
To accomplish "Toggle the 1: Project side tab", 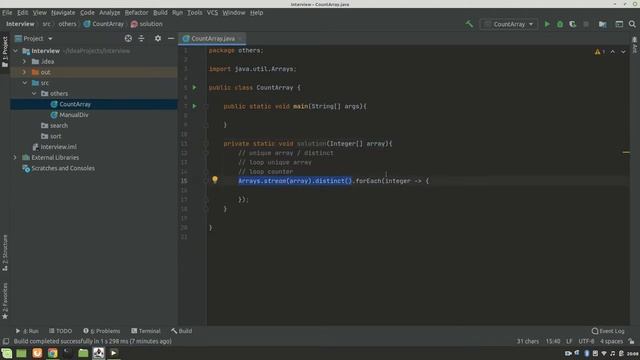I will coord(5,52).
